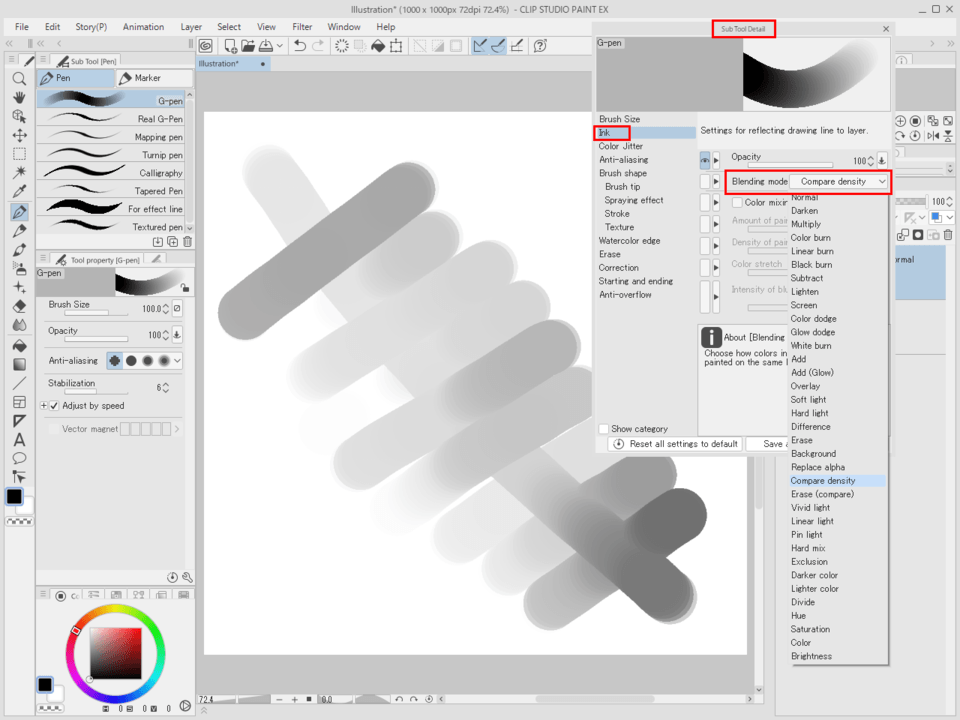Open Opacity dynamics button in Tool property

coord(177,335)
